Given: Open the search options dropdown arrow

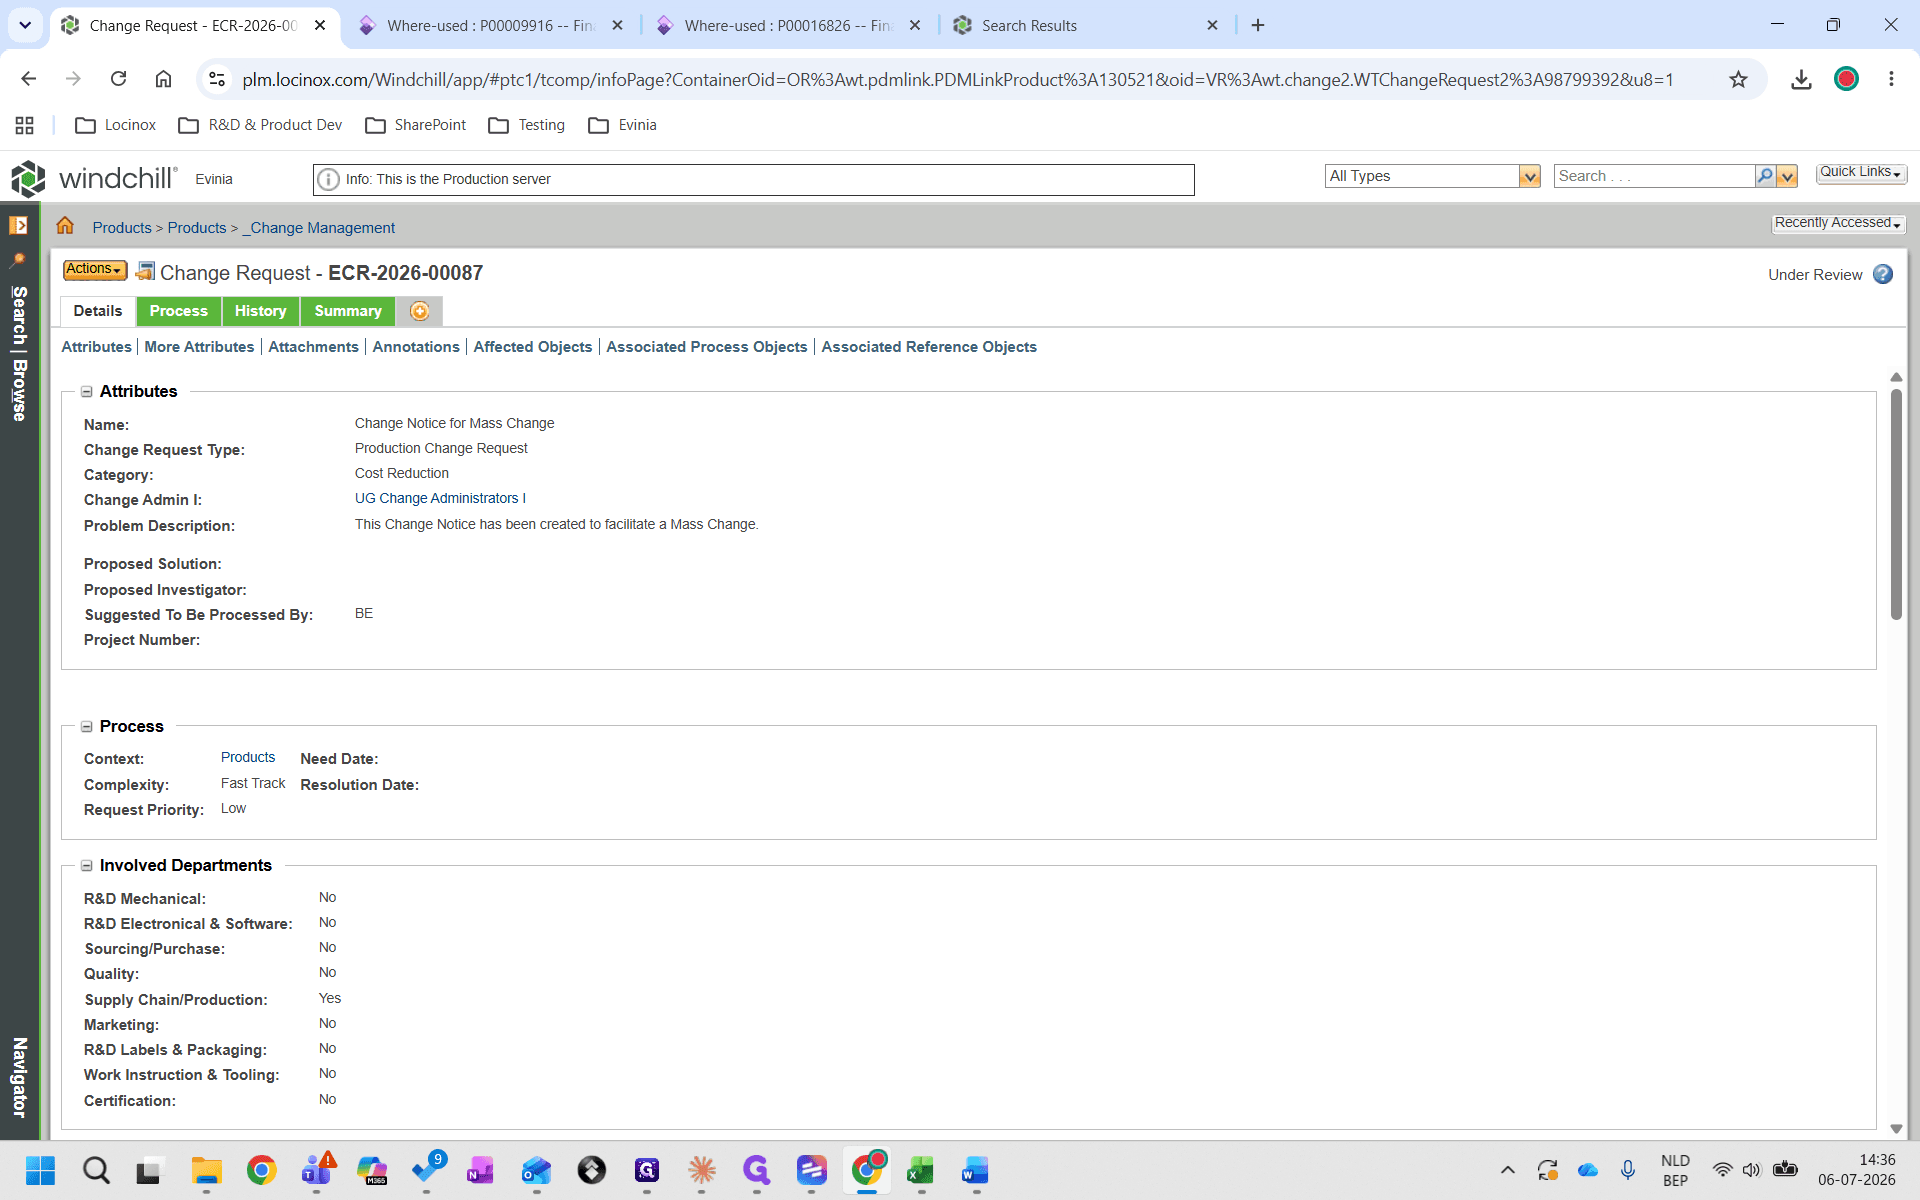Looking at the screenshot, I should click(x=1787, y=176).
